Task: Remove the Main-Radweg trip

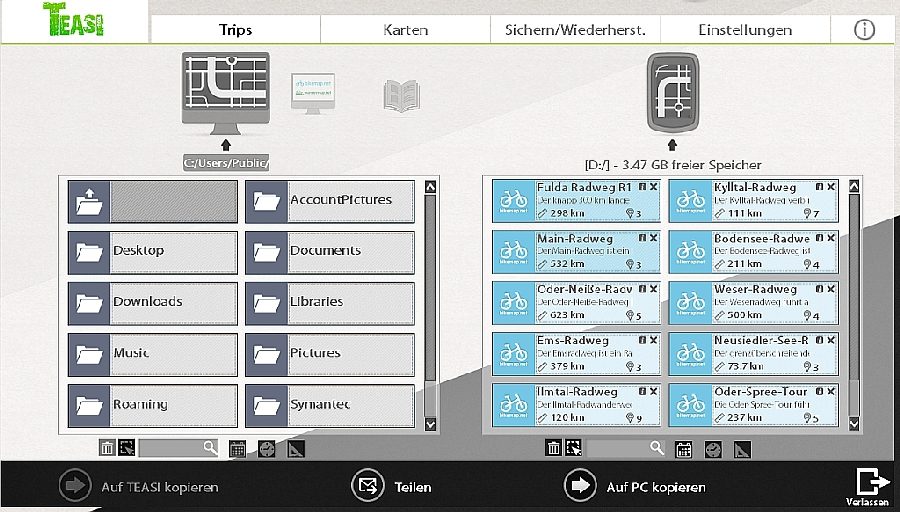Action: pyautogui.click(x=653, y=238)
